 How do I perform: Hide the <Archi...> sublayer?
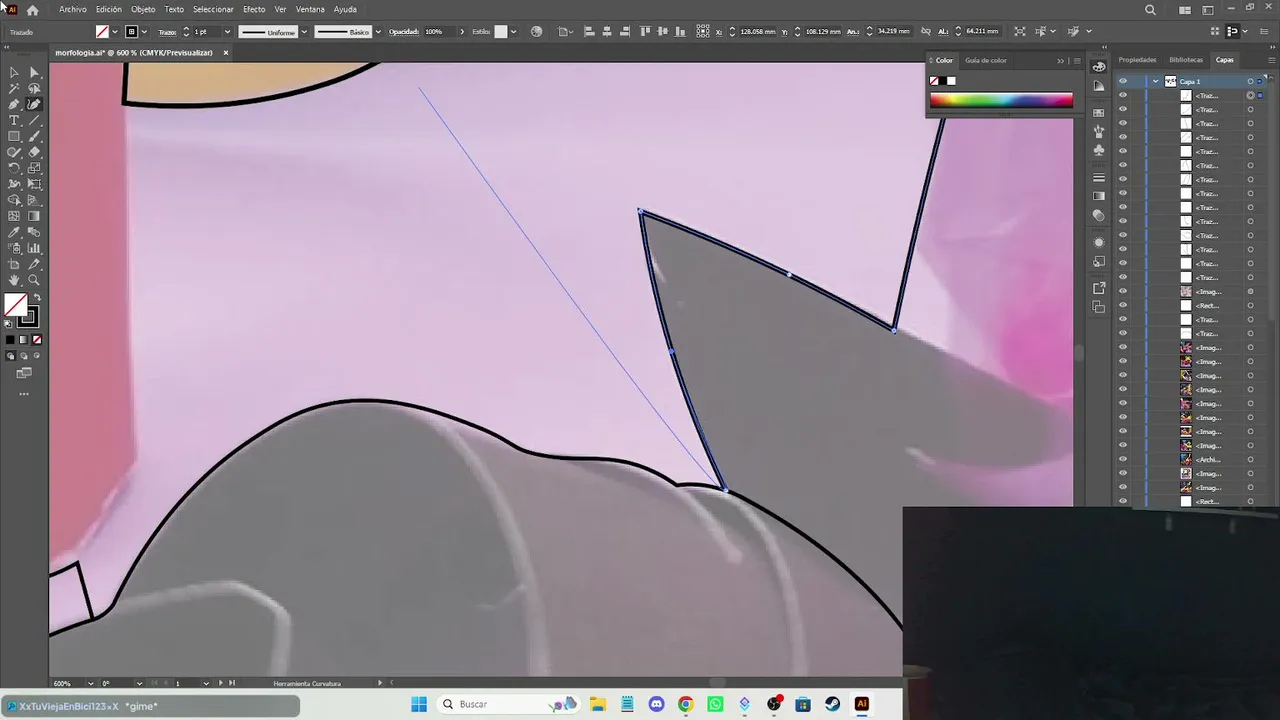(x=1123, y=460)
